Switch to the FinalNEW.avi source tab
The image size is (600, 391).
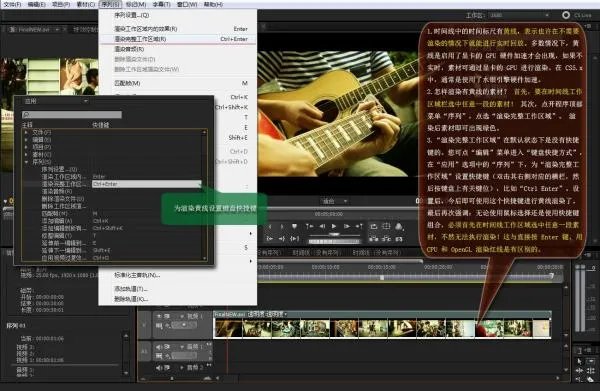click(34, 29)
